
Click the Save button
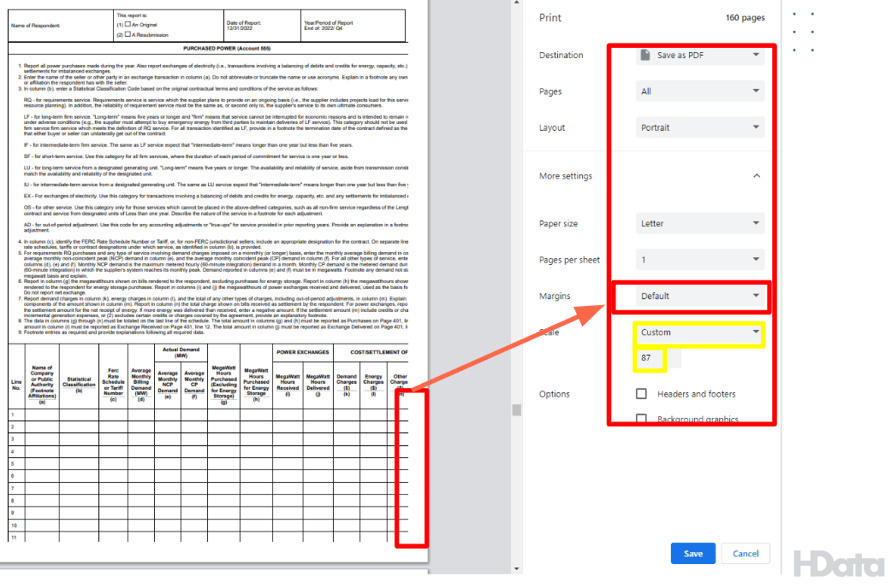pyautogui.click(x=693, y=553)
